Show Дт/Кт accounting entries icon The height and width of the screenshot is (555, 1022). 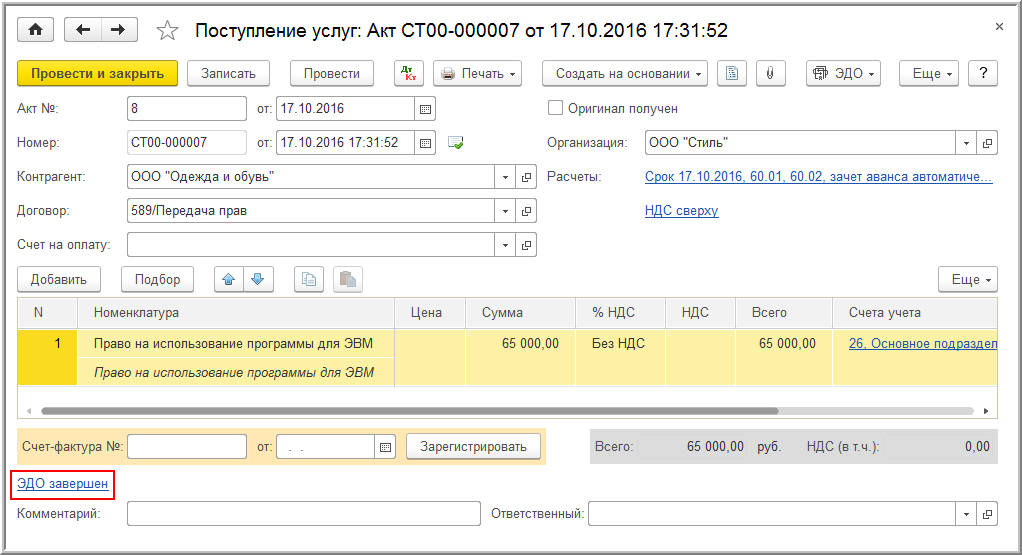coord(409,73)
